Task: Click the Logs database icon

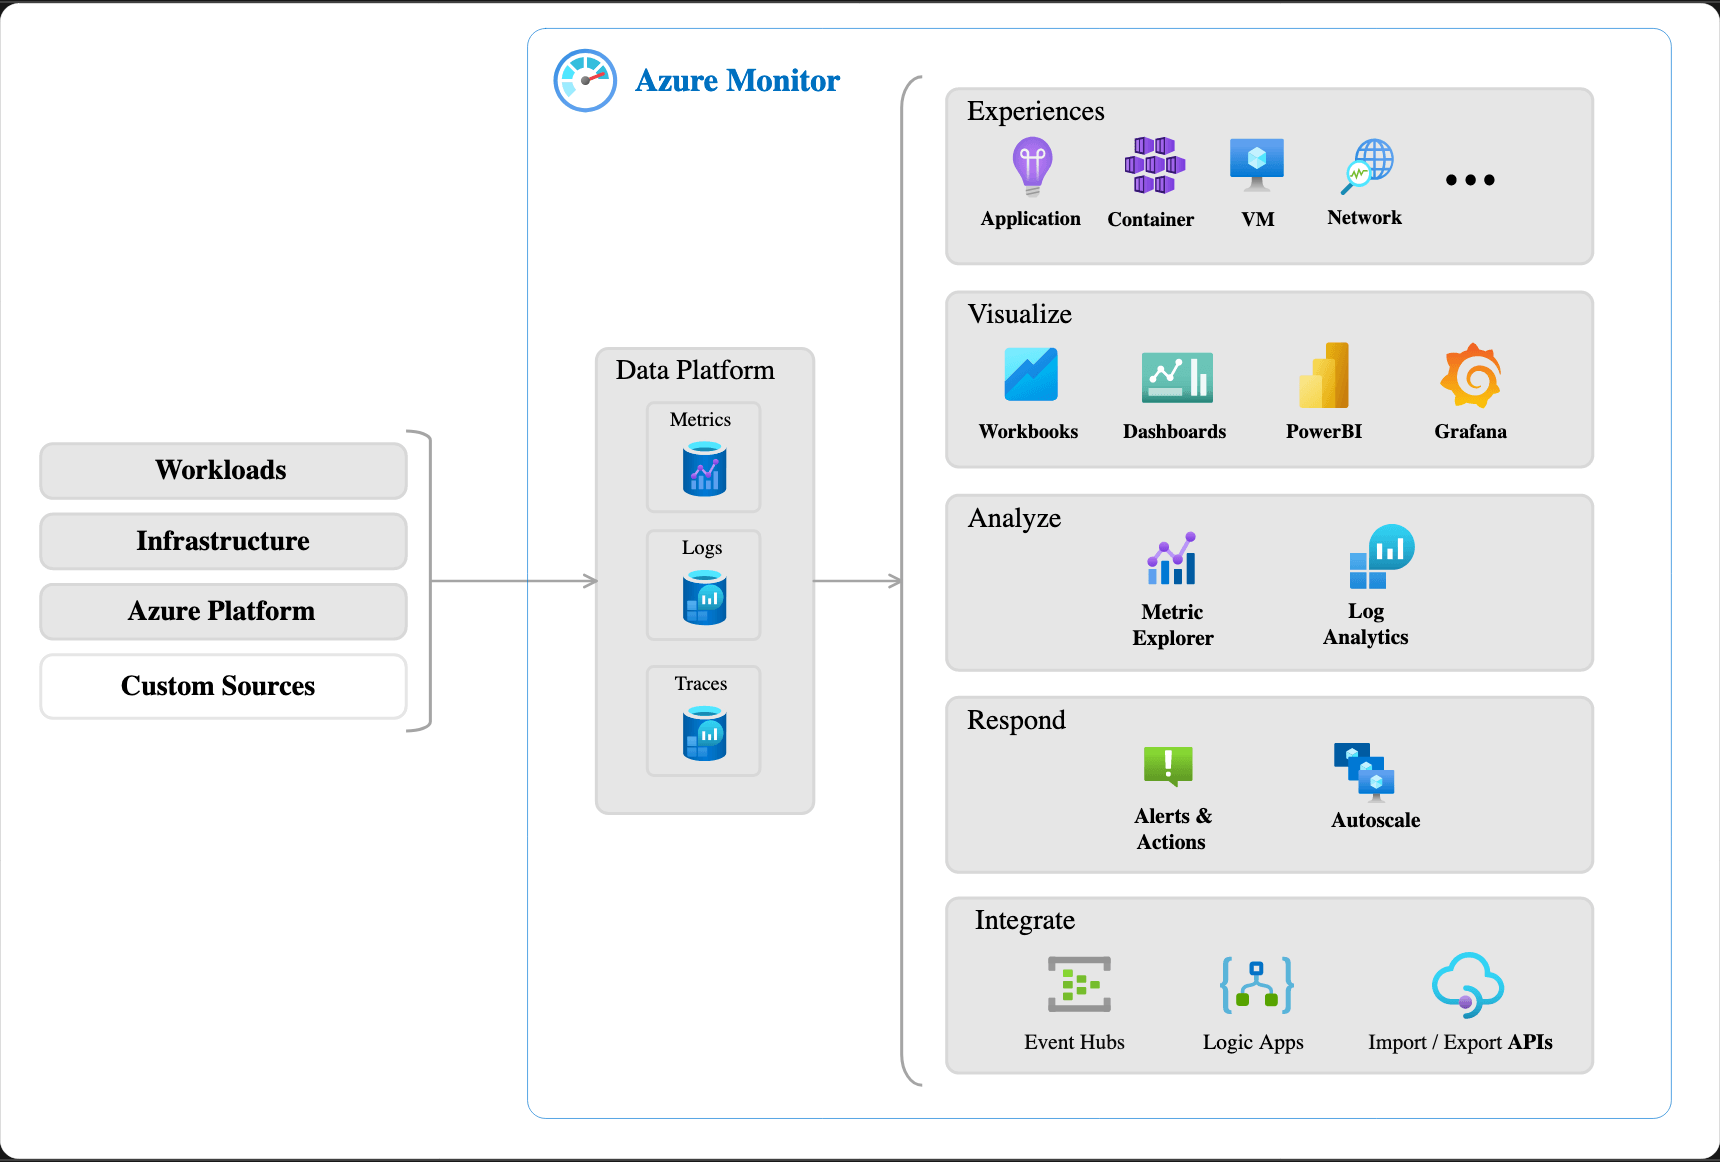Action: (704, 597)
